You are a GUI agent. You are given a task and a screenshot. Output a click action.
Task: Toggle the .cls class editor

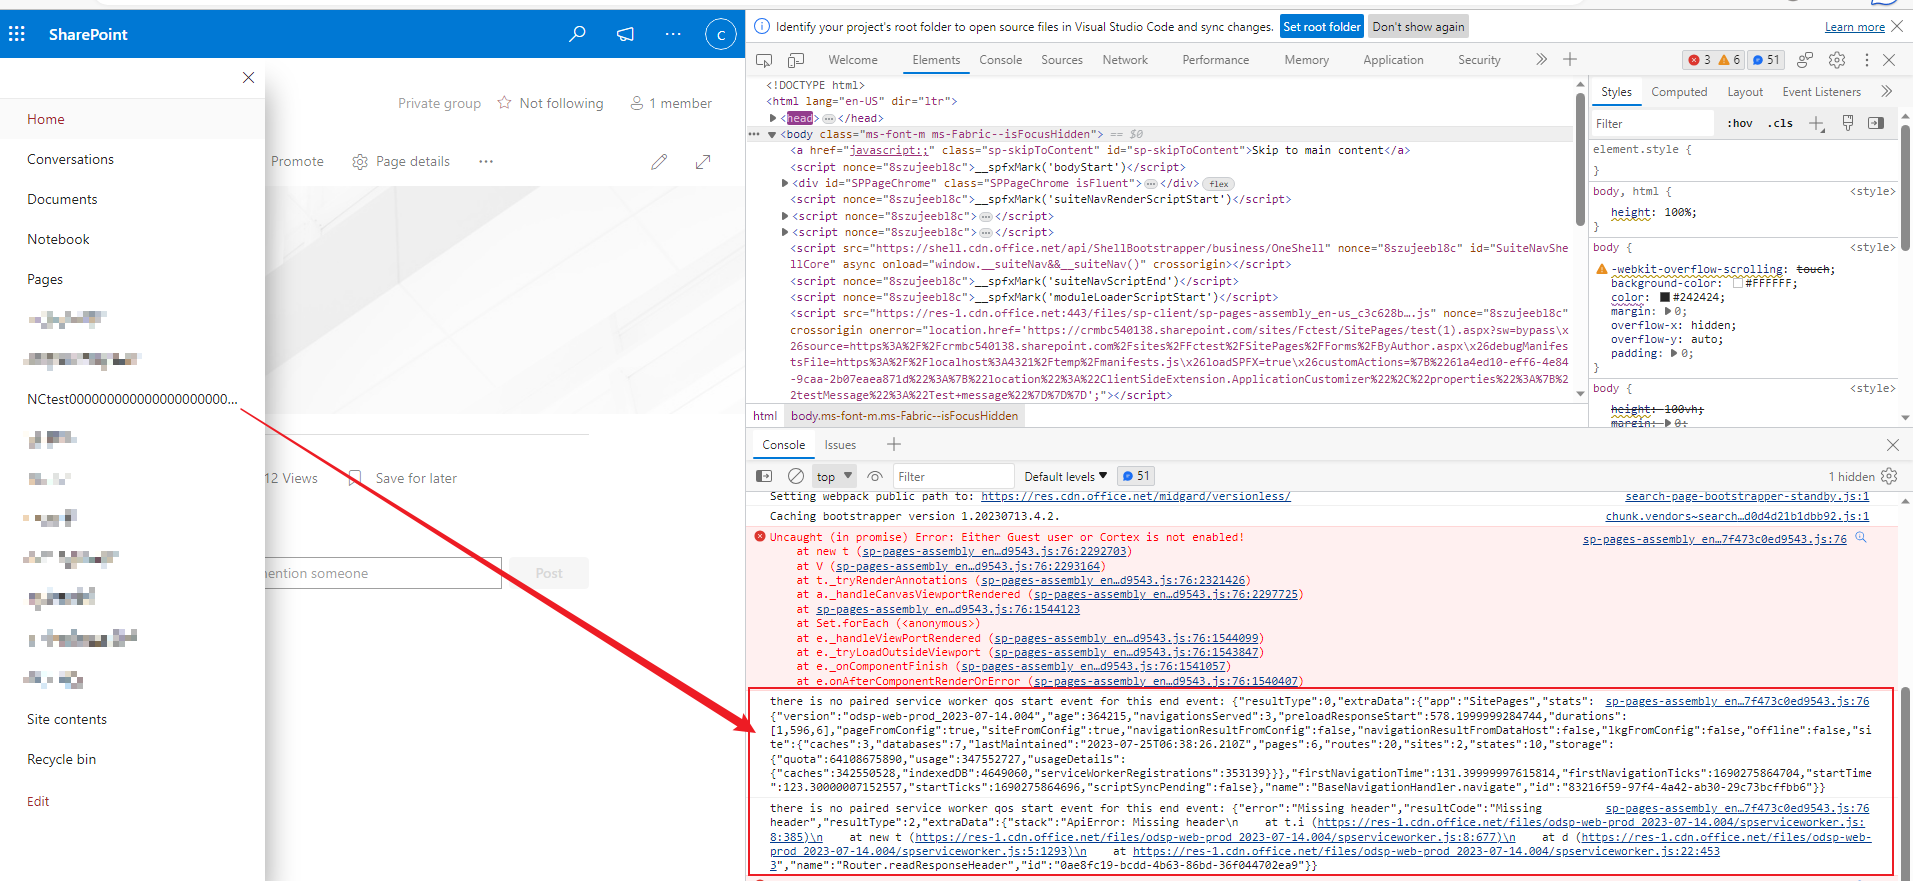1780,123
